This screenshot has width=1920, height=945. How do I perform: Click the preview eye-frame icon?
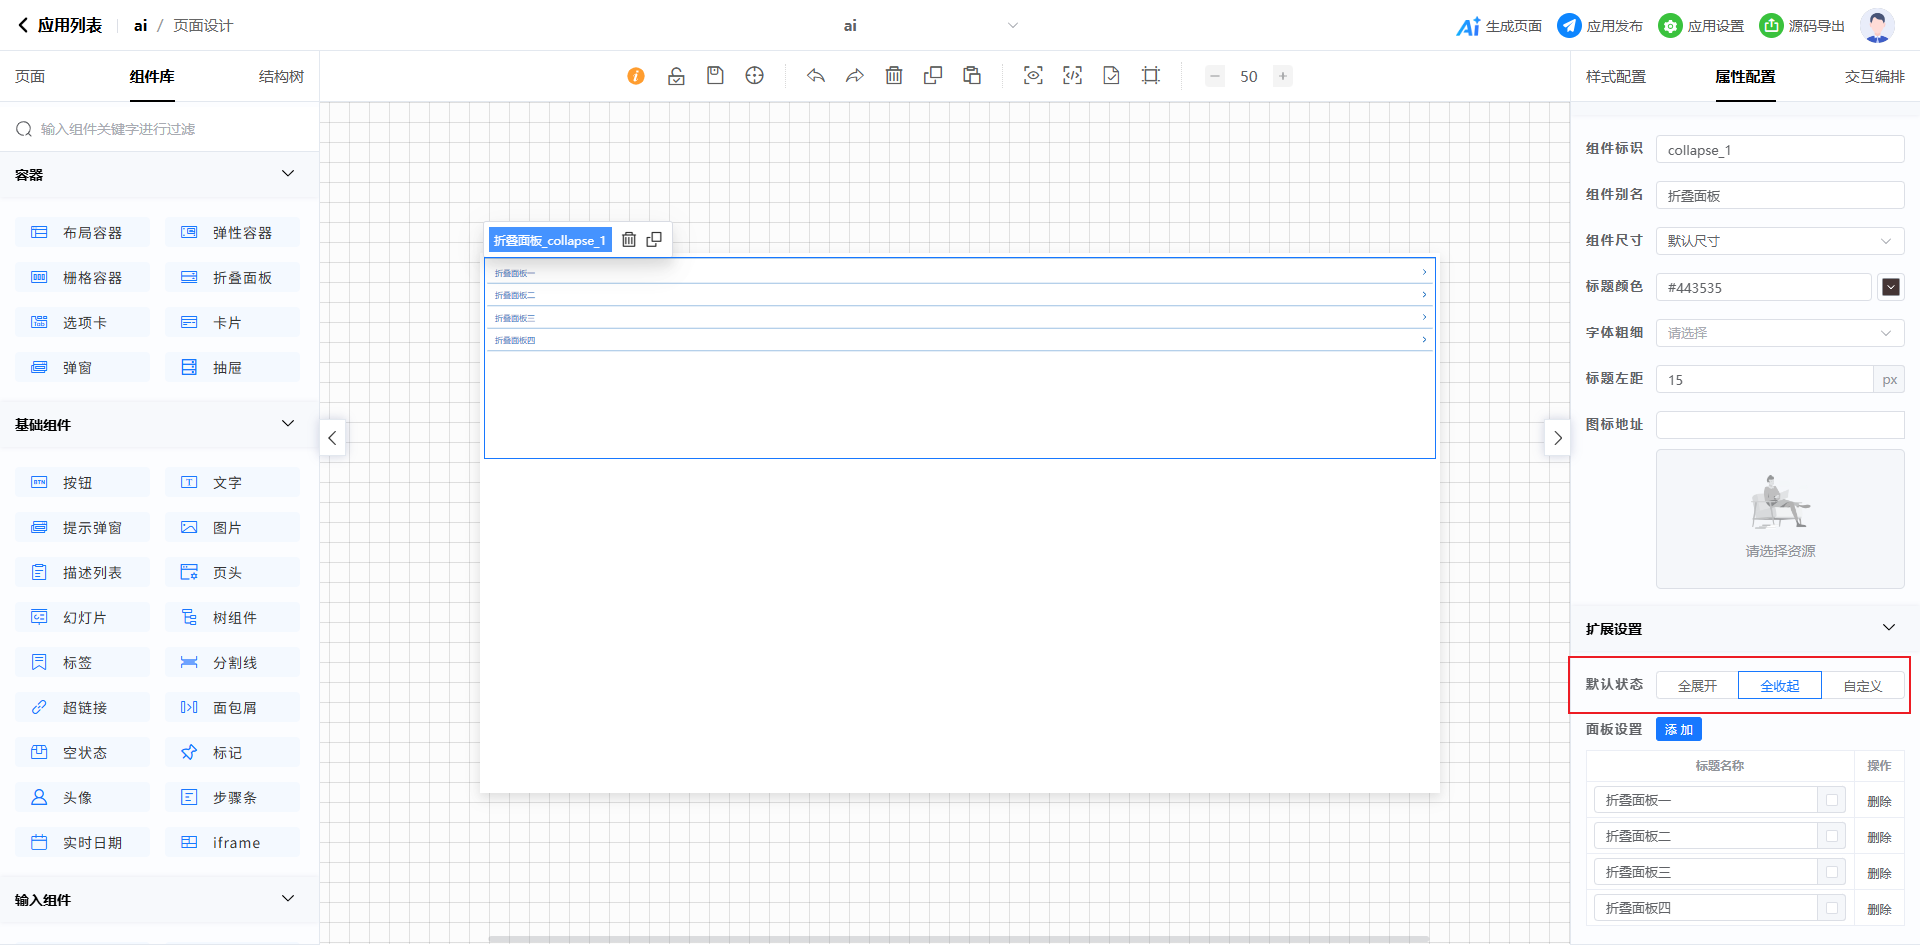pos(1033,76)
